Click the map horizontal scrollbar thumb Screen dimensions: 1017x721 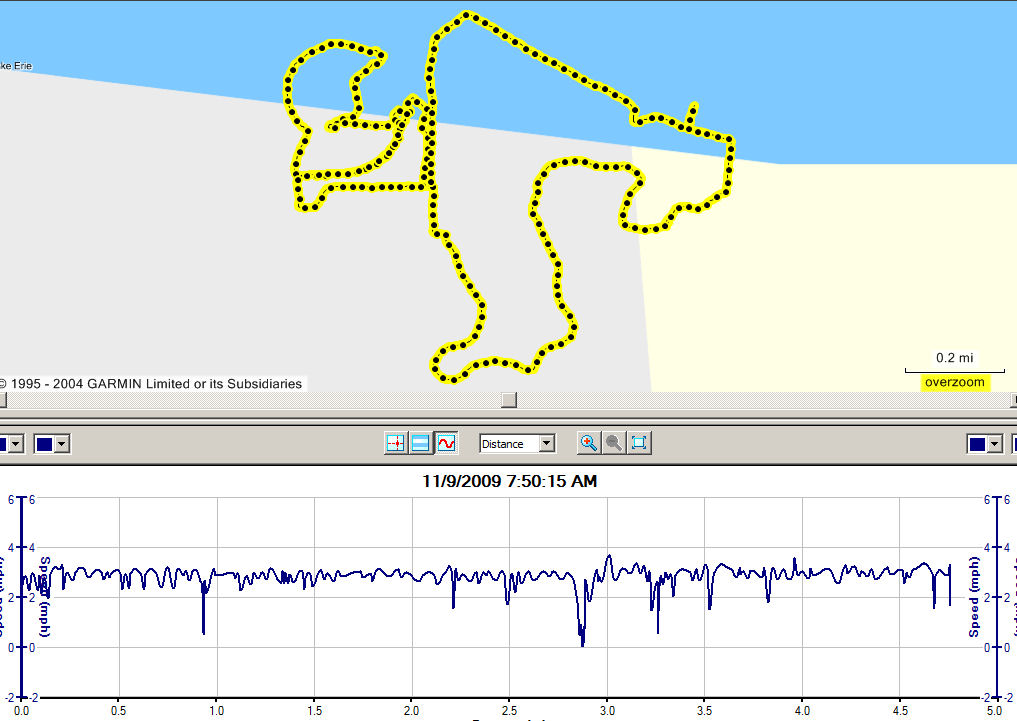tap(509, 401)
